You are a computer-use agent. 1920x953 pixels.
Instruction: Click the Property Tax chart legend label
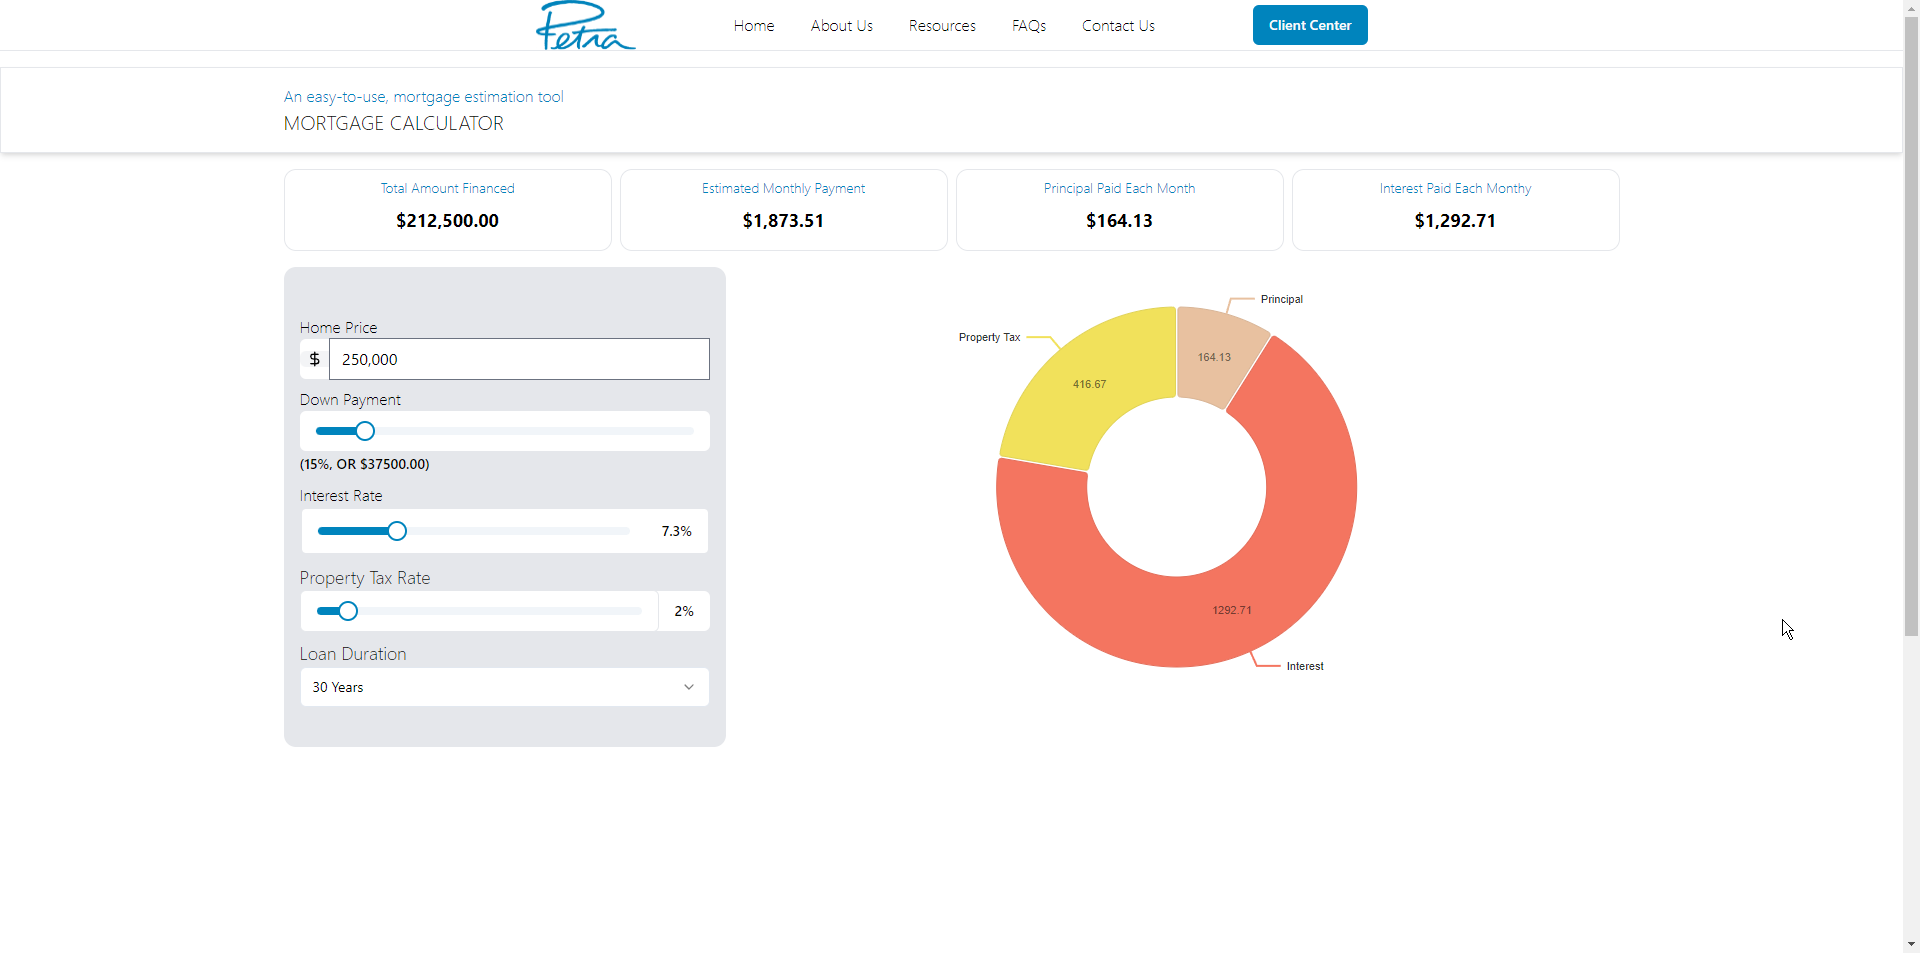pos(989,337)
